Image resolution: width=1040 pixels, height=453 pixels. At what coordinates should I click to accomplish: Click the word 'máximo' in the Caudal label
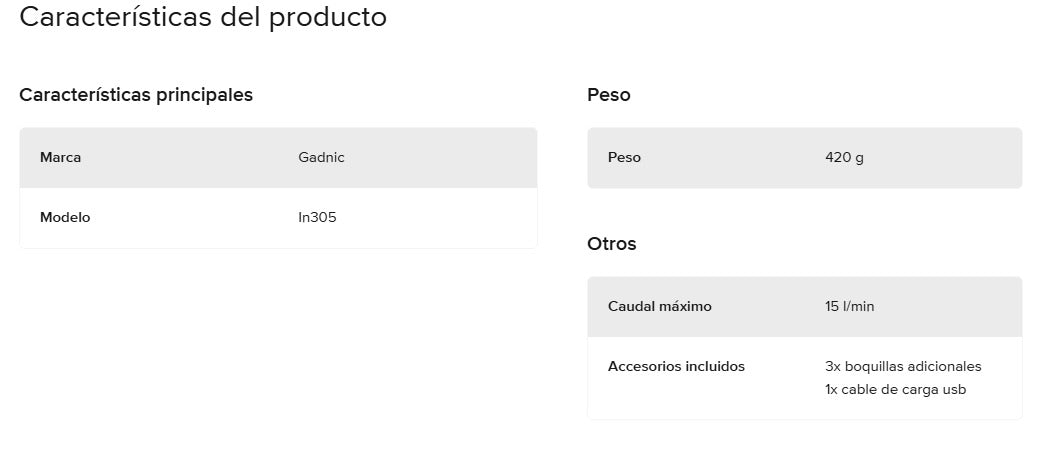click(685, 306)
